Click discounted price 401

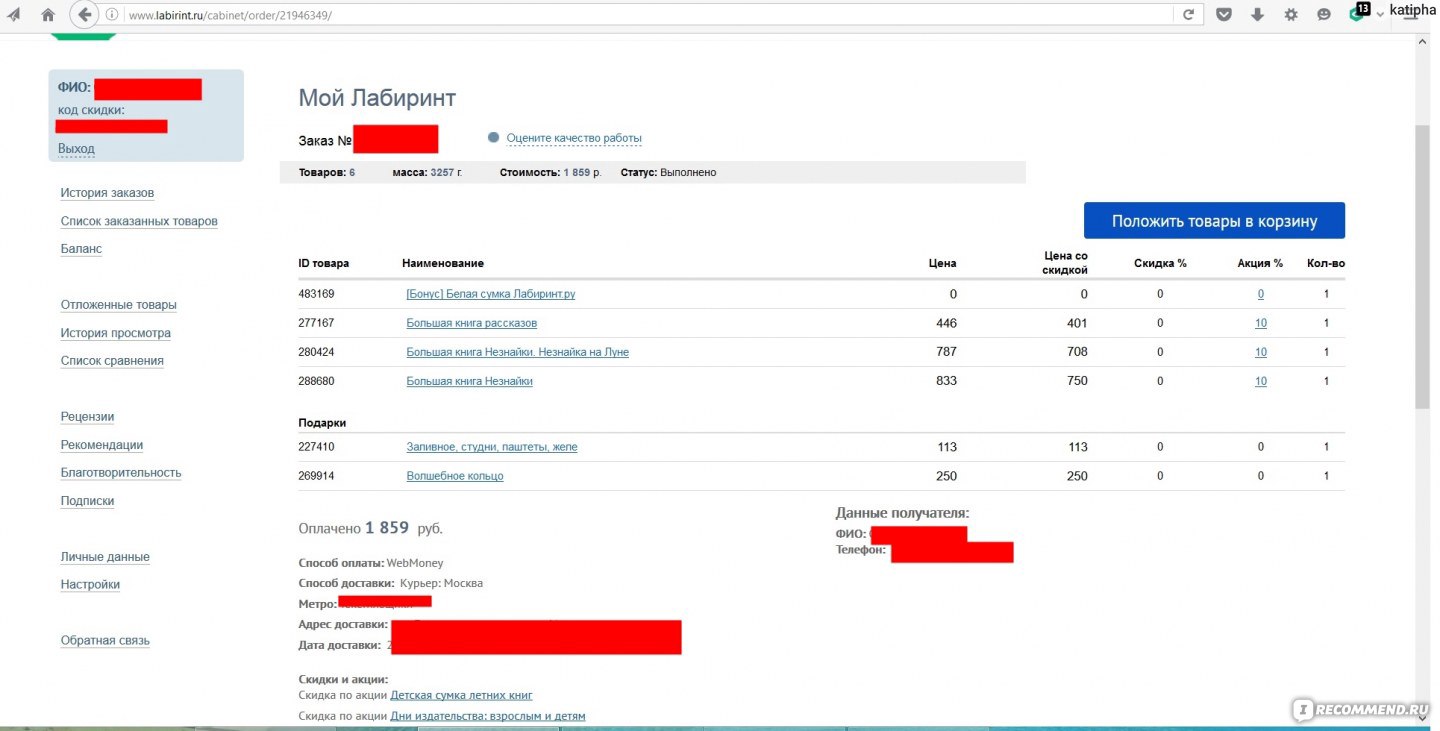(1077, 323)
